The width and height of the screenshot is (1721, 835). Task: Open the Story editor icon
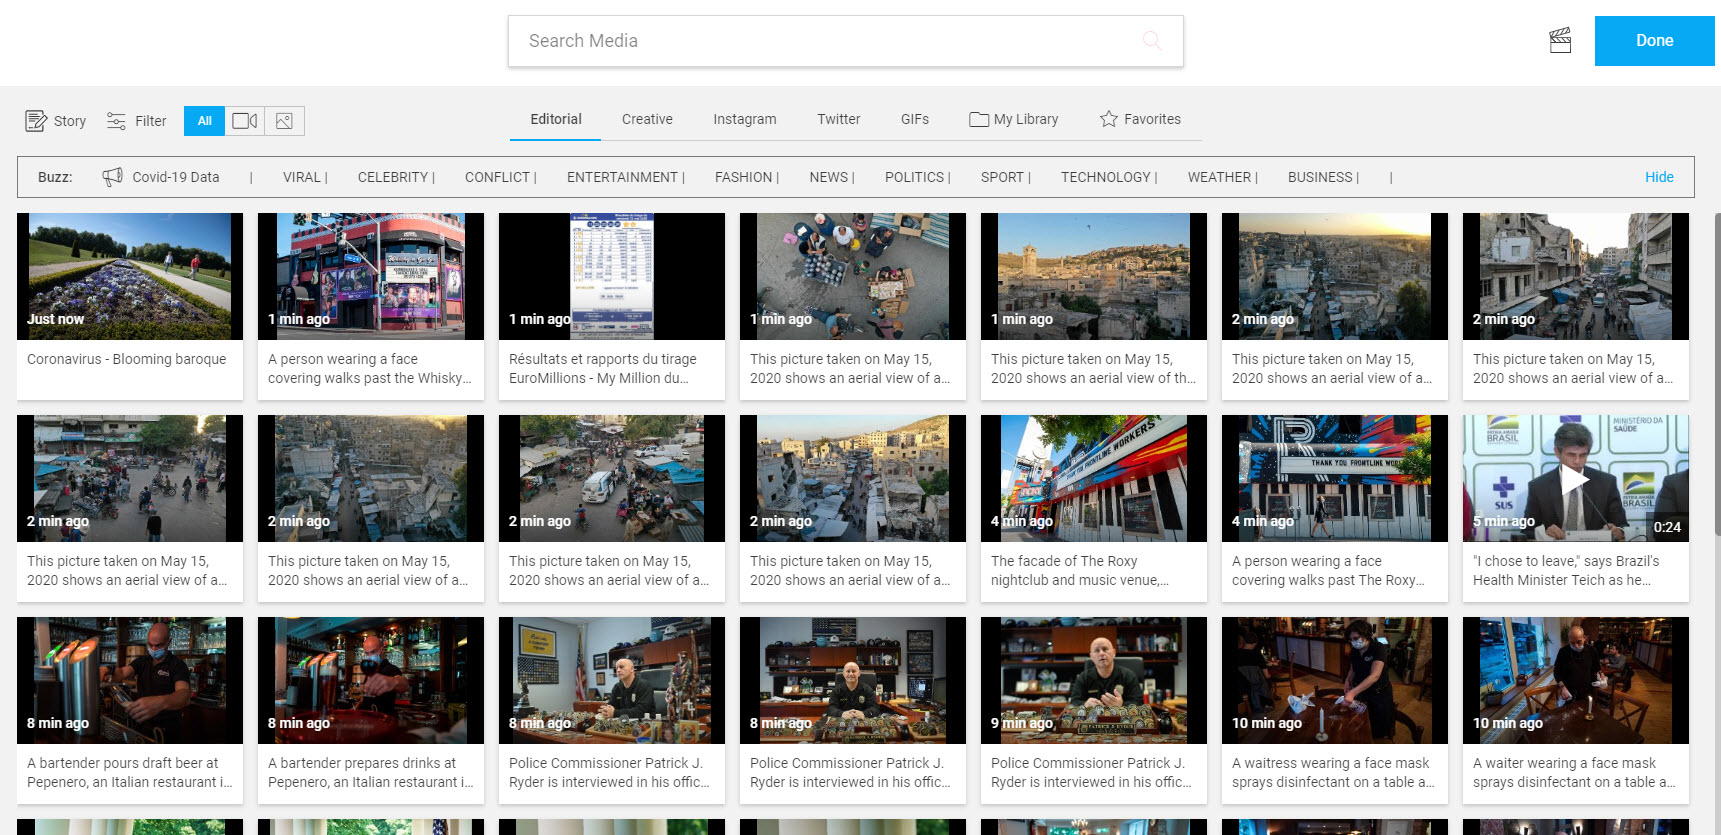coord(36,121)
